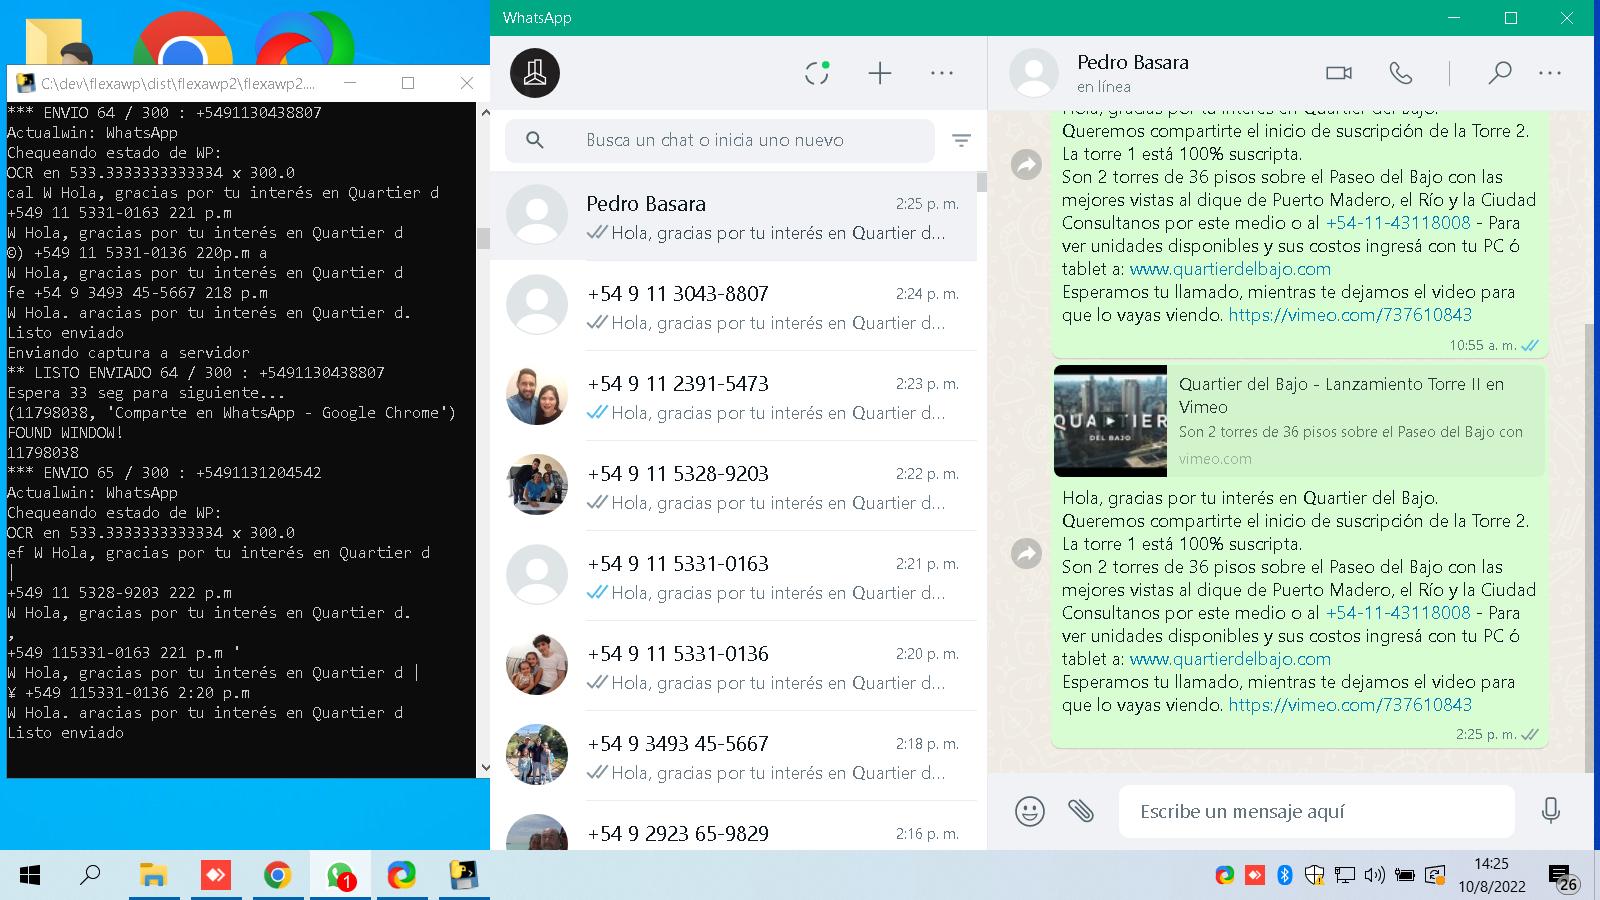Image resolution: width=1600 pixels, height=900 pixels.
Task: Click the Vimeo link preview title text
Action: pos(1341,395)
